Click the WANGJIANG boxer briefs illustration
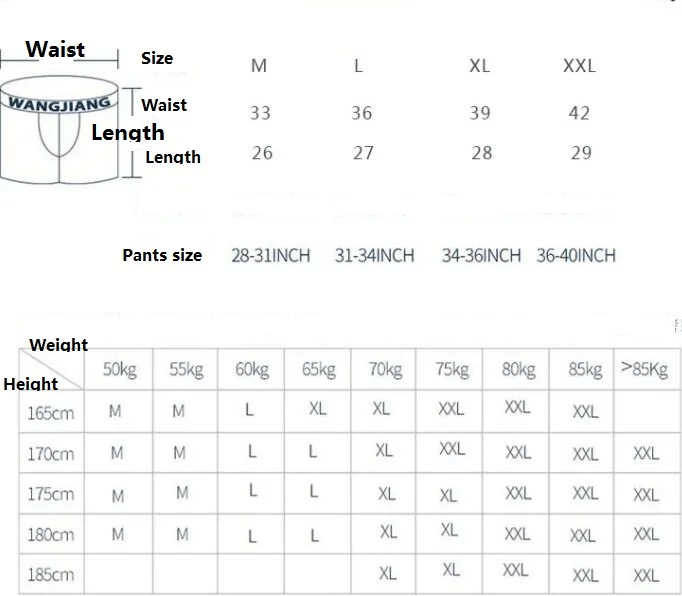Screen dimensions: 682x596 (59, 130)
